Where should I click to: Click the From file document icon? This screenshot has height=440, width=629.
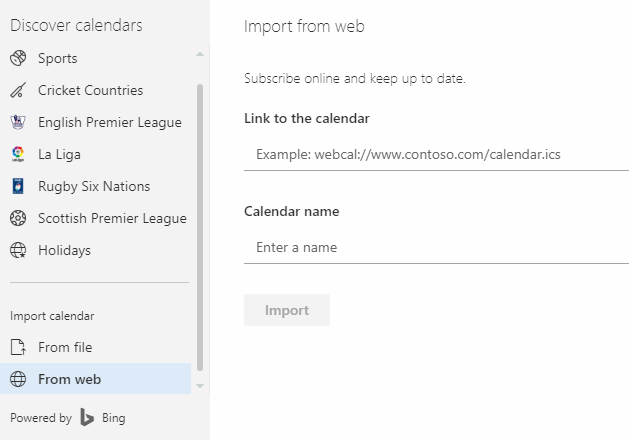[17, 347]
